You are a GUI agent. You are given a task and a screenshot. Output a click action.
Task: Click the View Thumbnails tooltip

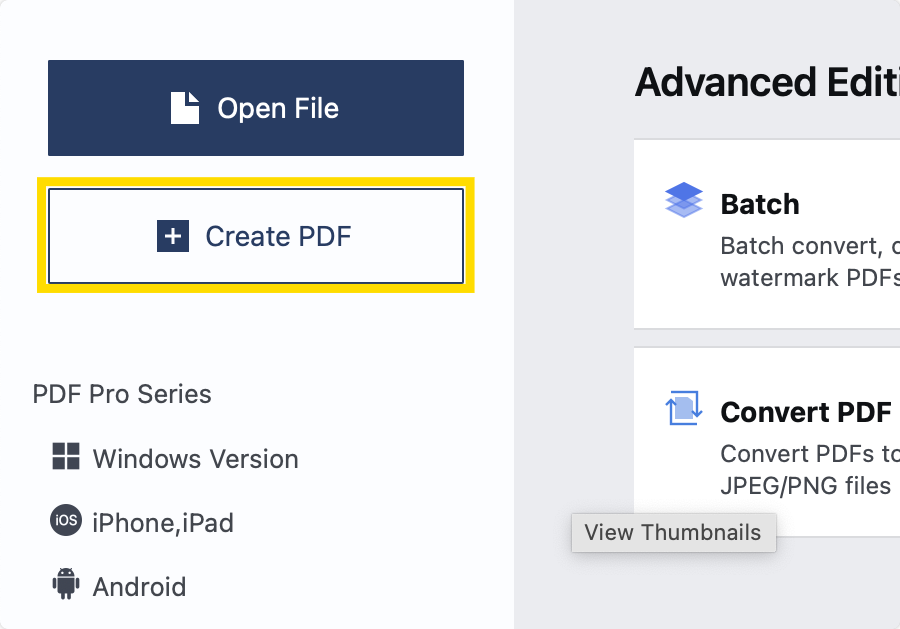(x=673, y=533)
